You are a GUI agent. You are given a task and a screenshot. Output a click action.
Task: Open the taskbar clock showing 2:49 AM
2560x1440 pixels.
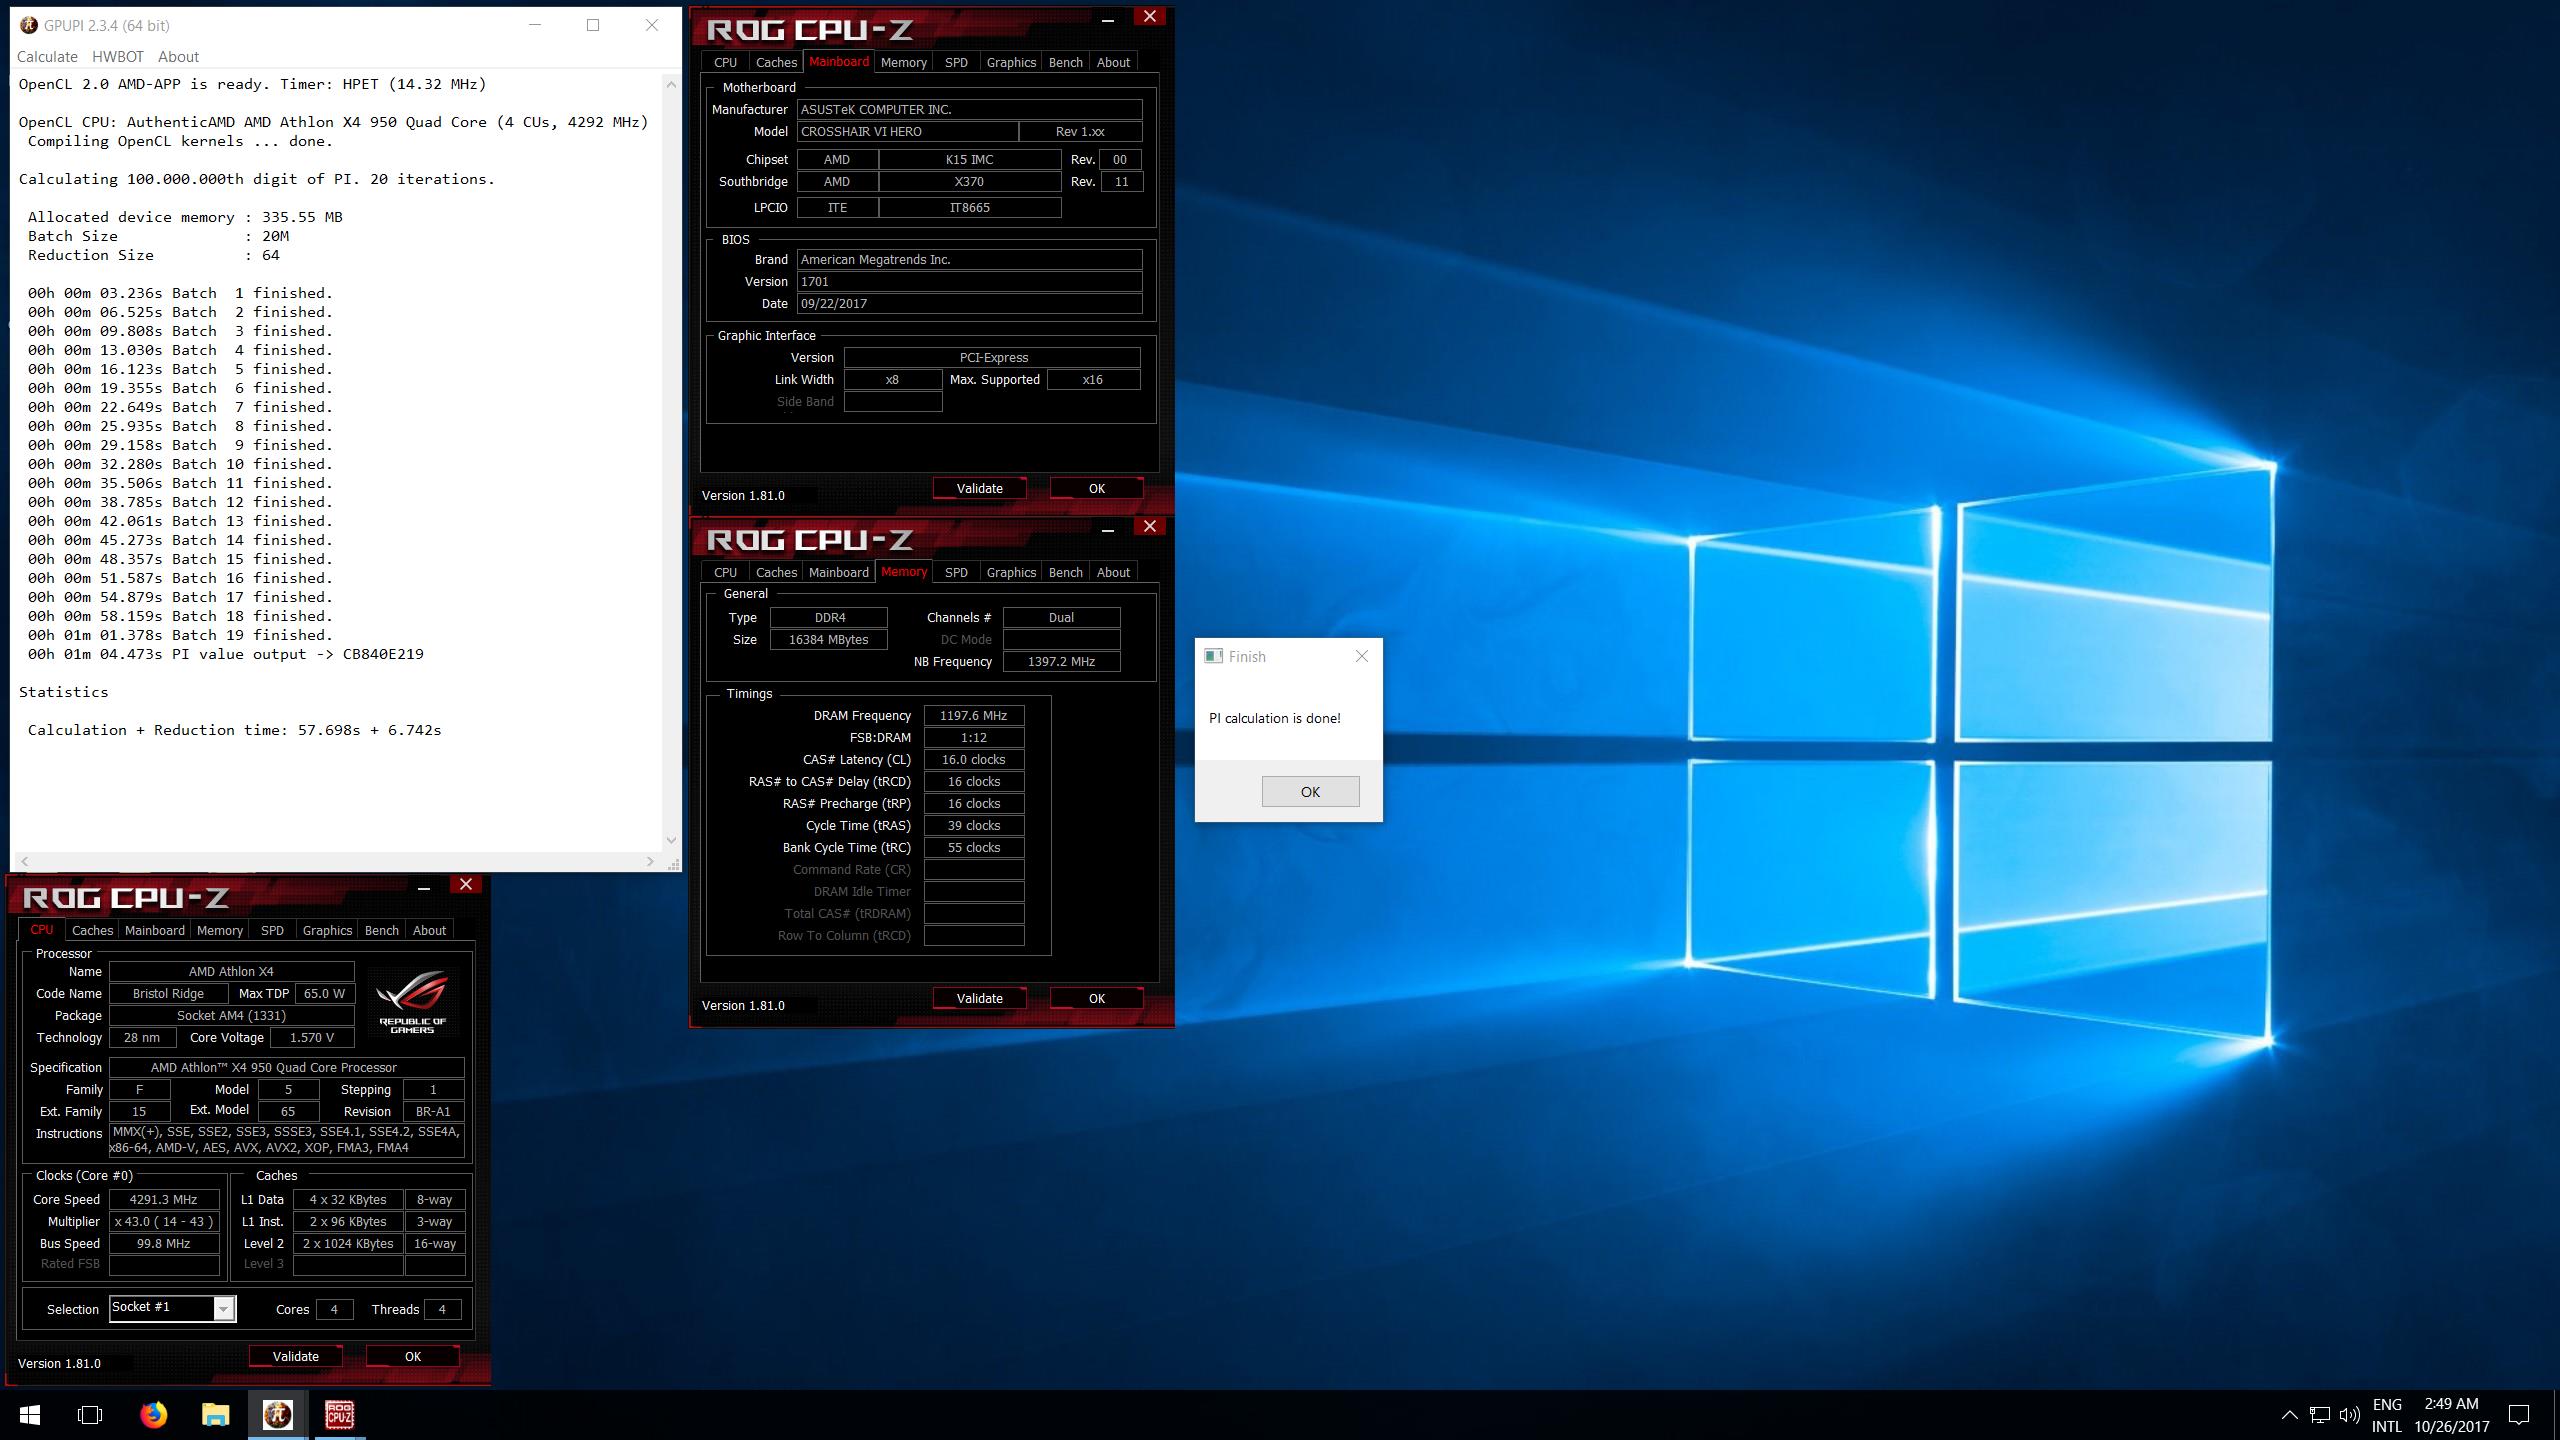2451,1415
